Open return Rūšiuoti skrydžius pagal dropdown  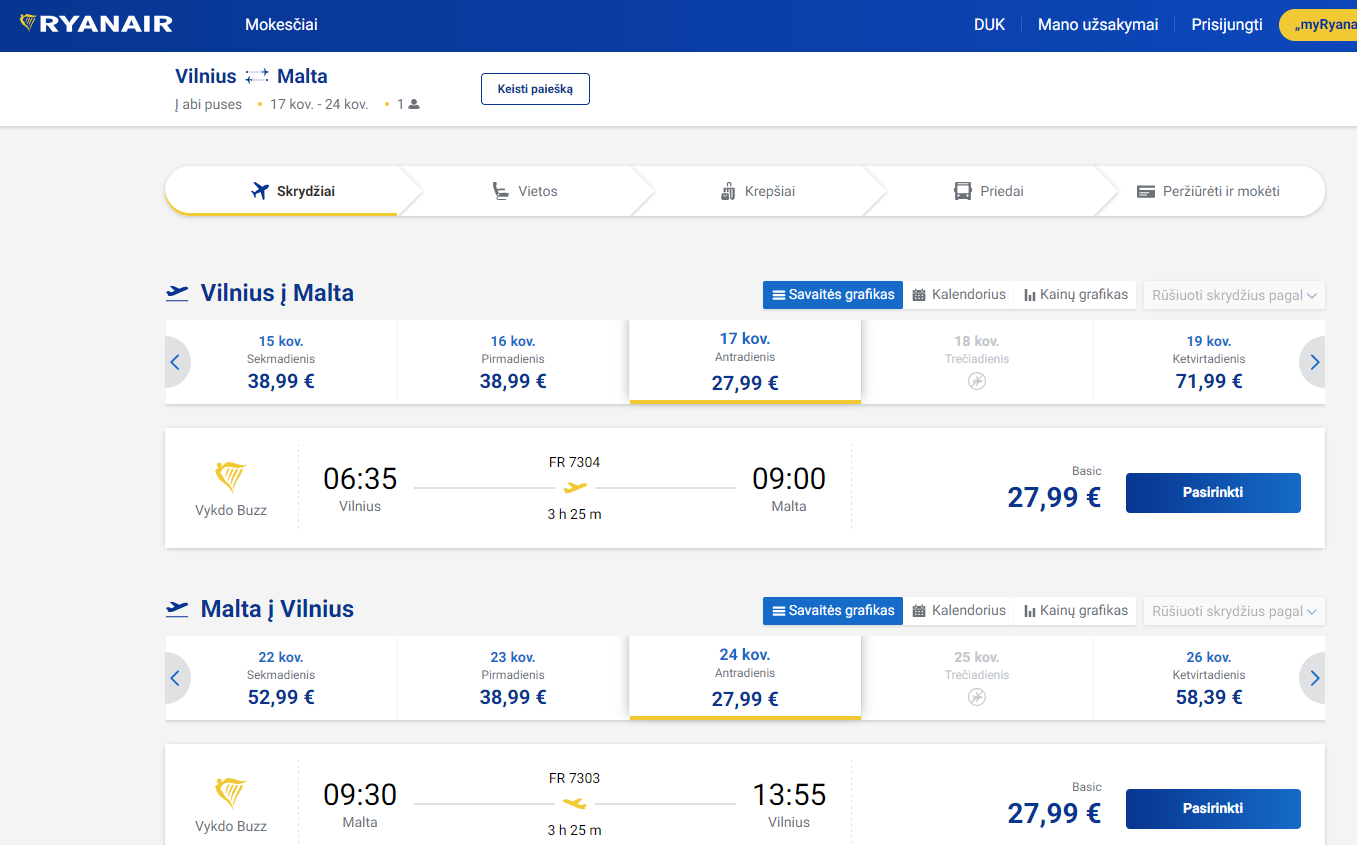click(1234, 611)
